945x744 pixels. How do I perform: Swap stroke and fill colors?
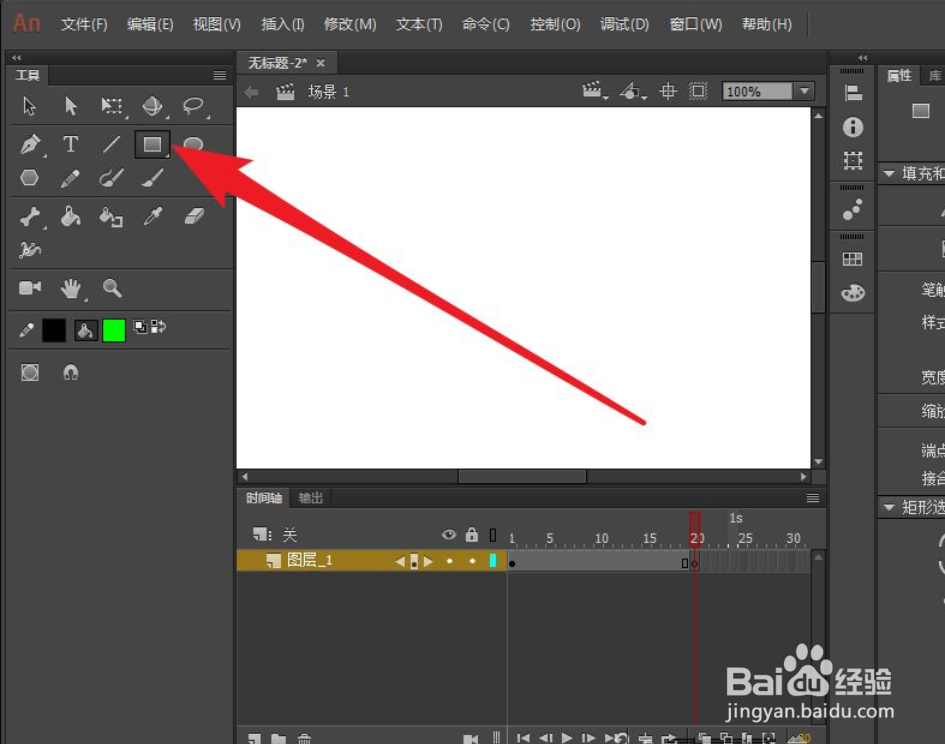coord(159,327)
